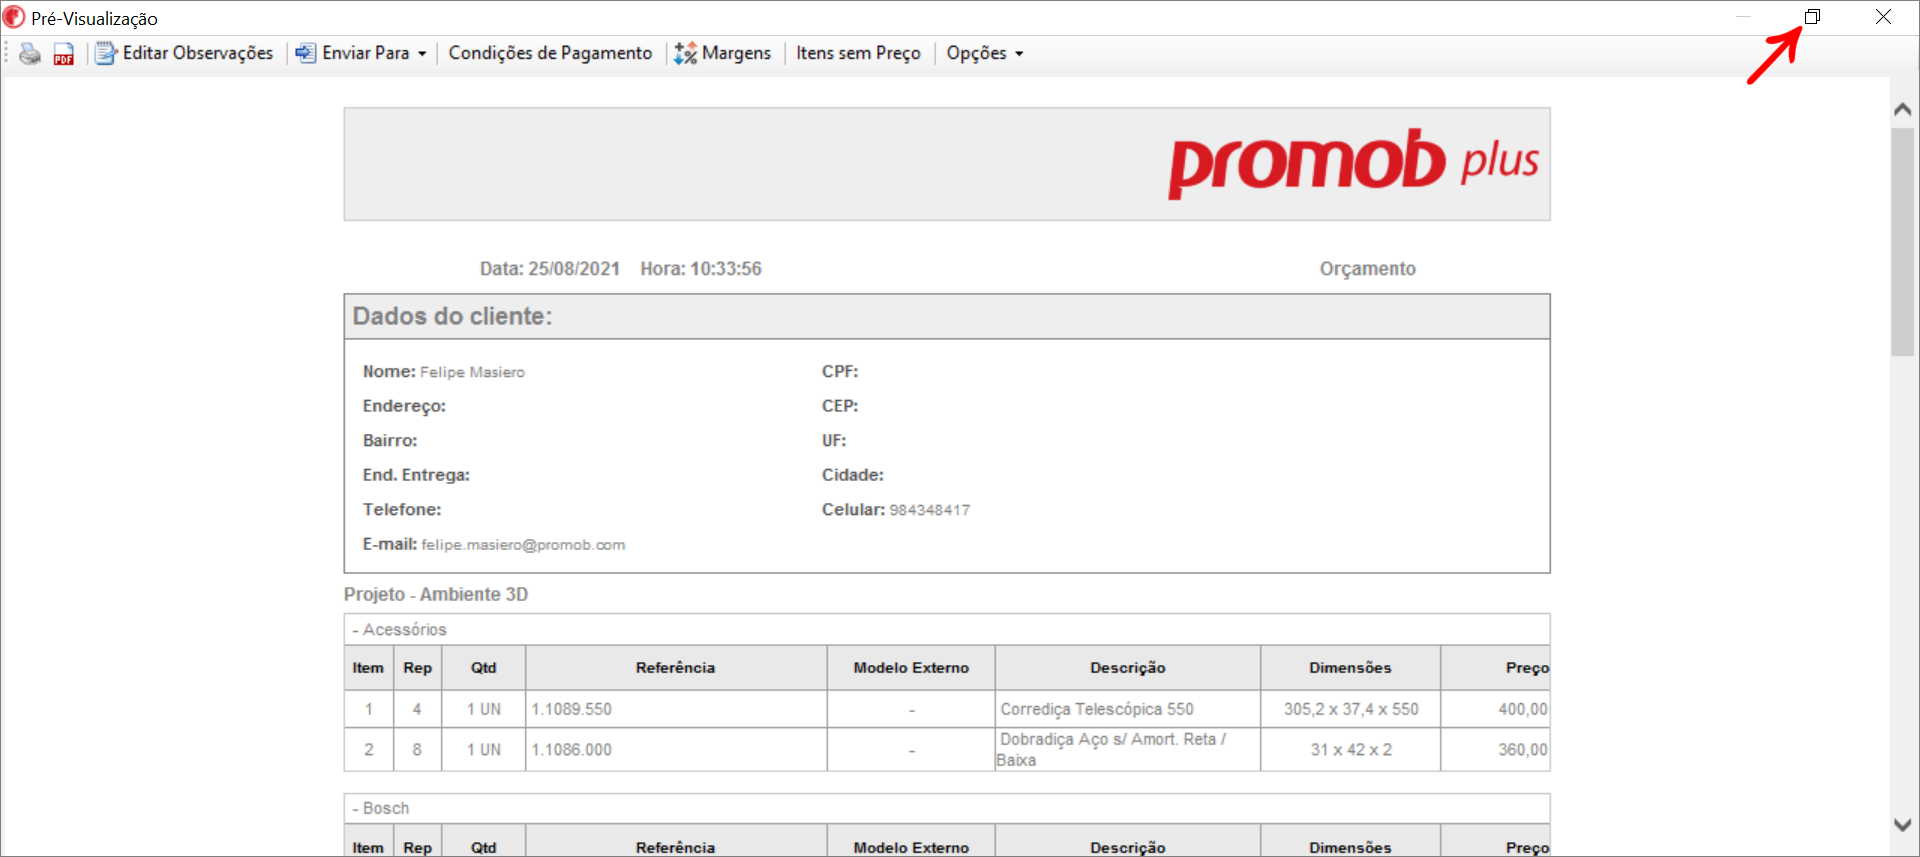Viewport: 1920px width, 857px height.
Task: Click the 'Cidade:' field label
Action: tap(853, 475)
